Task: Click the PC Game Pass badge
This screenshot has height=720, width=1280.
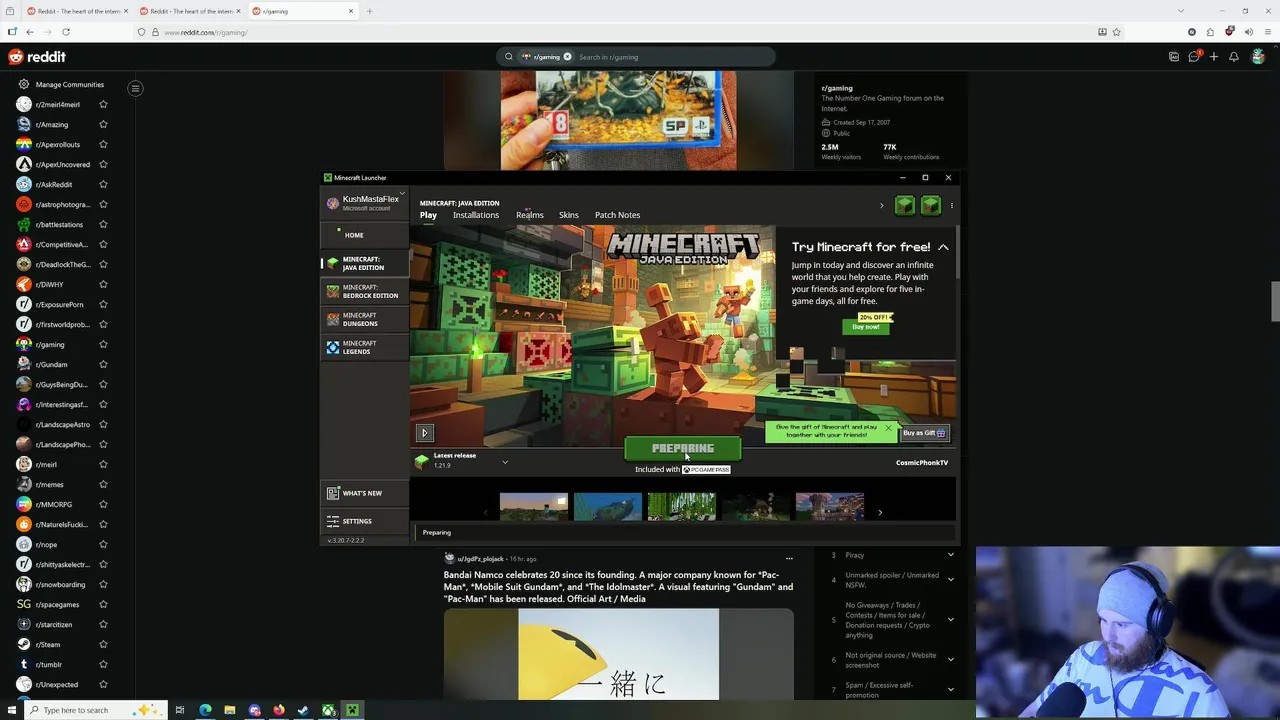Action: point(706,469)
